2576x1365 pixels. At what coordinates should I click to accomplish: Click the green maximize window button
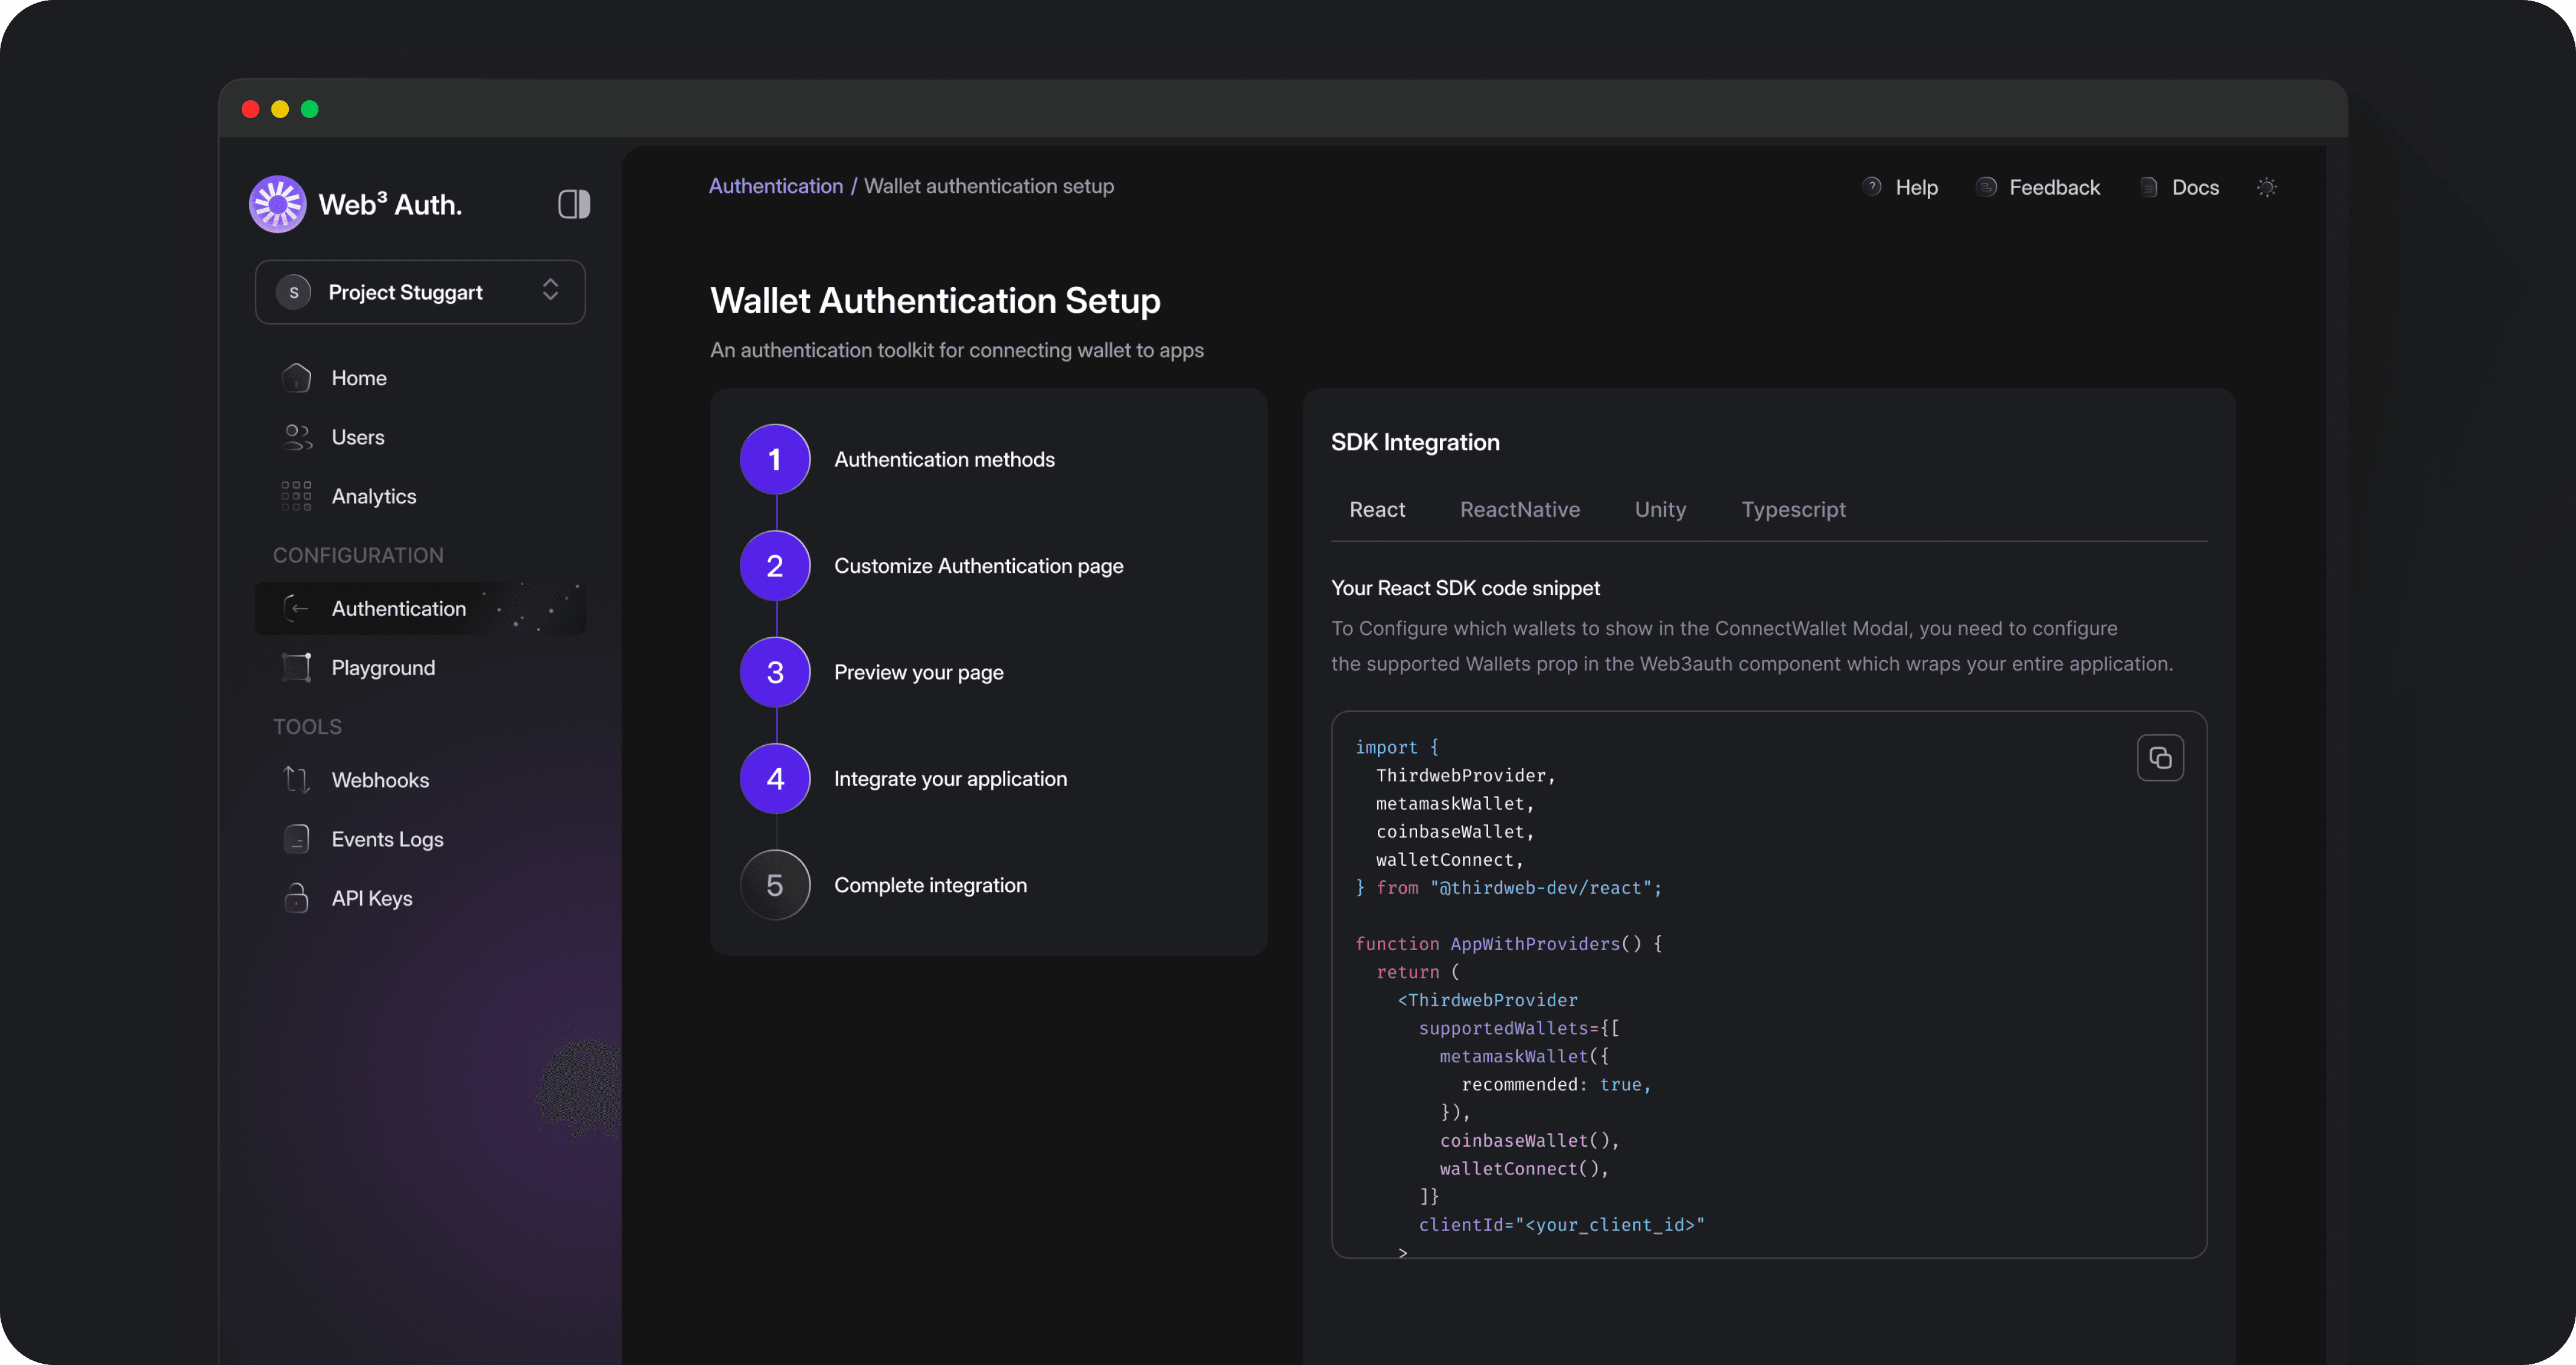310,109
